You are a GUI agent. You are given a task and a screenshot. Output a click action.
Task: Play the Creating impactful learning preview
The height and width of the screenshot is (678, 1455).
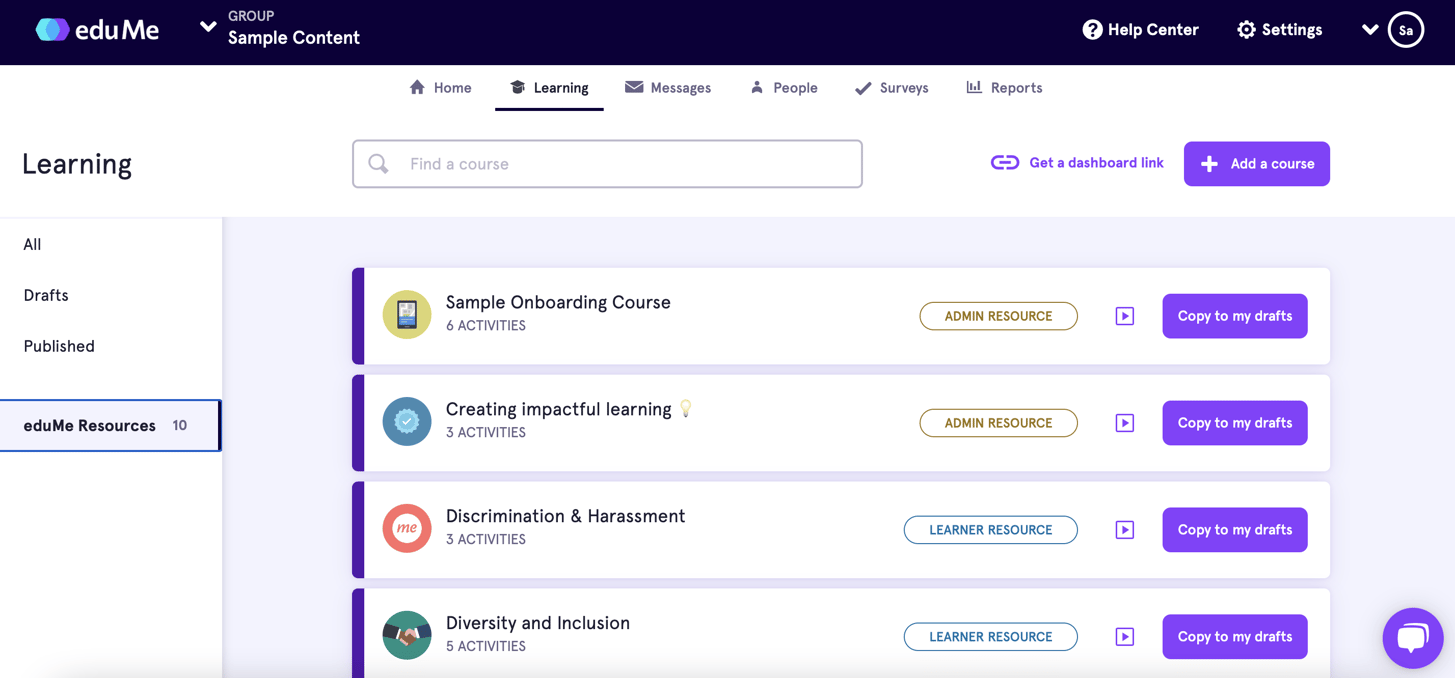[1124, 423]
